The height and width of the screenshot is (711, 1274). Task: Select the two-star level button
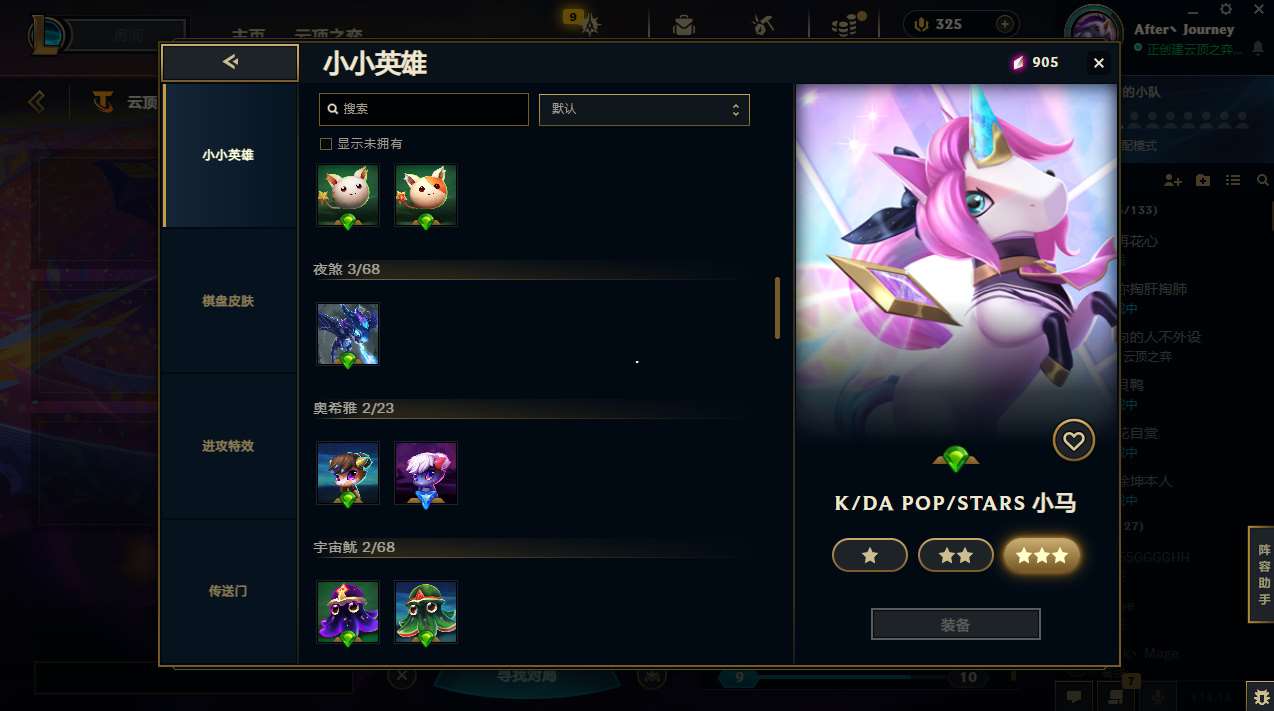956,555
